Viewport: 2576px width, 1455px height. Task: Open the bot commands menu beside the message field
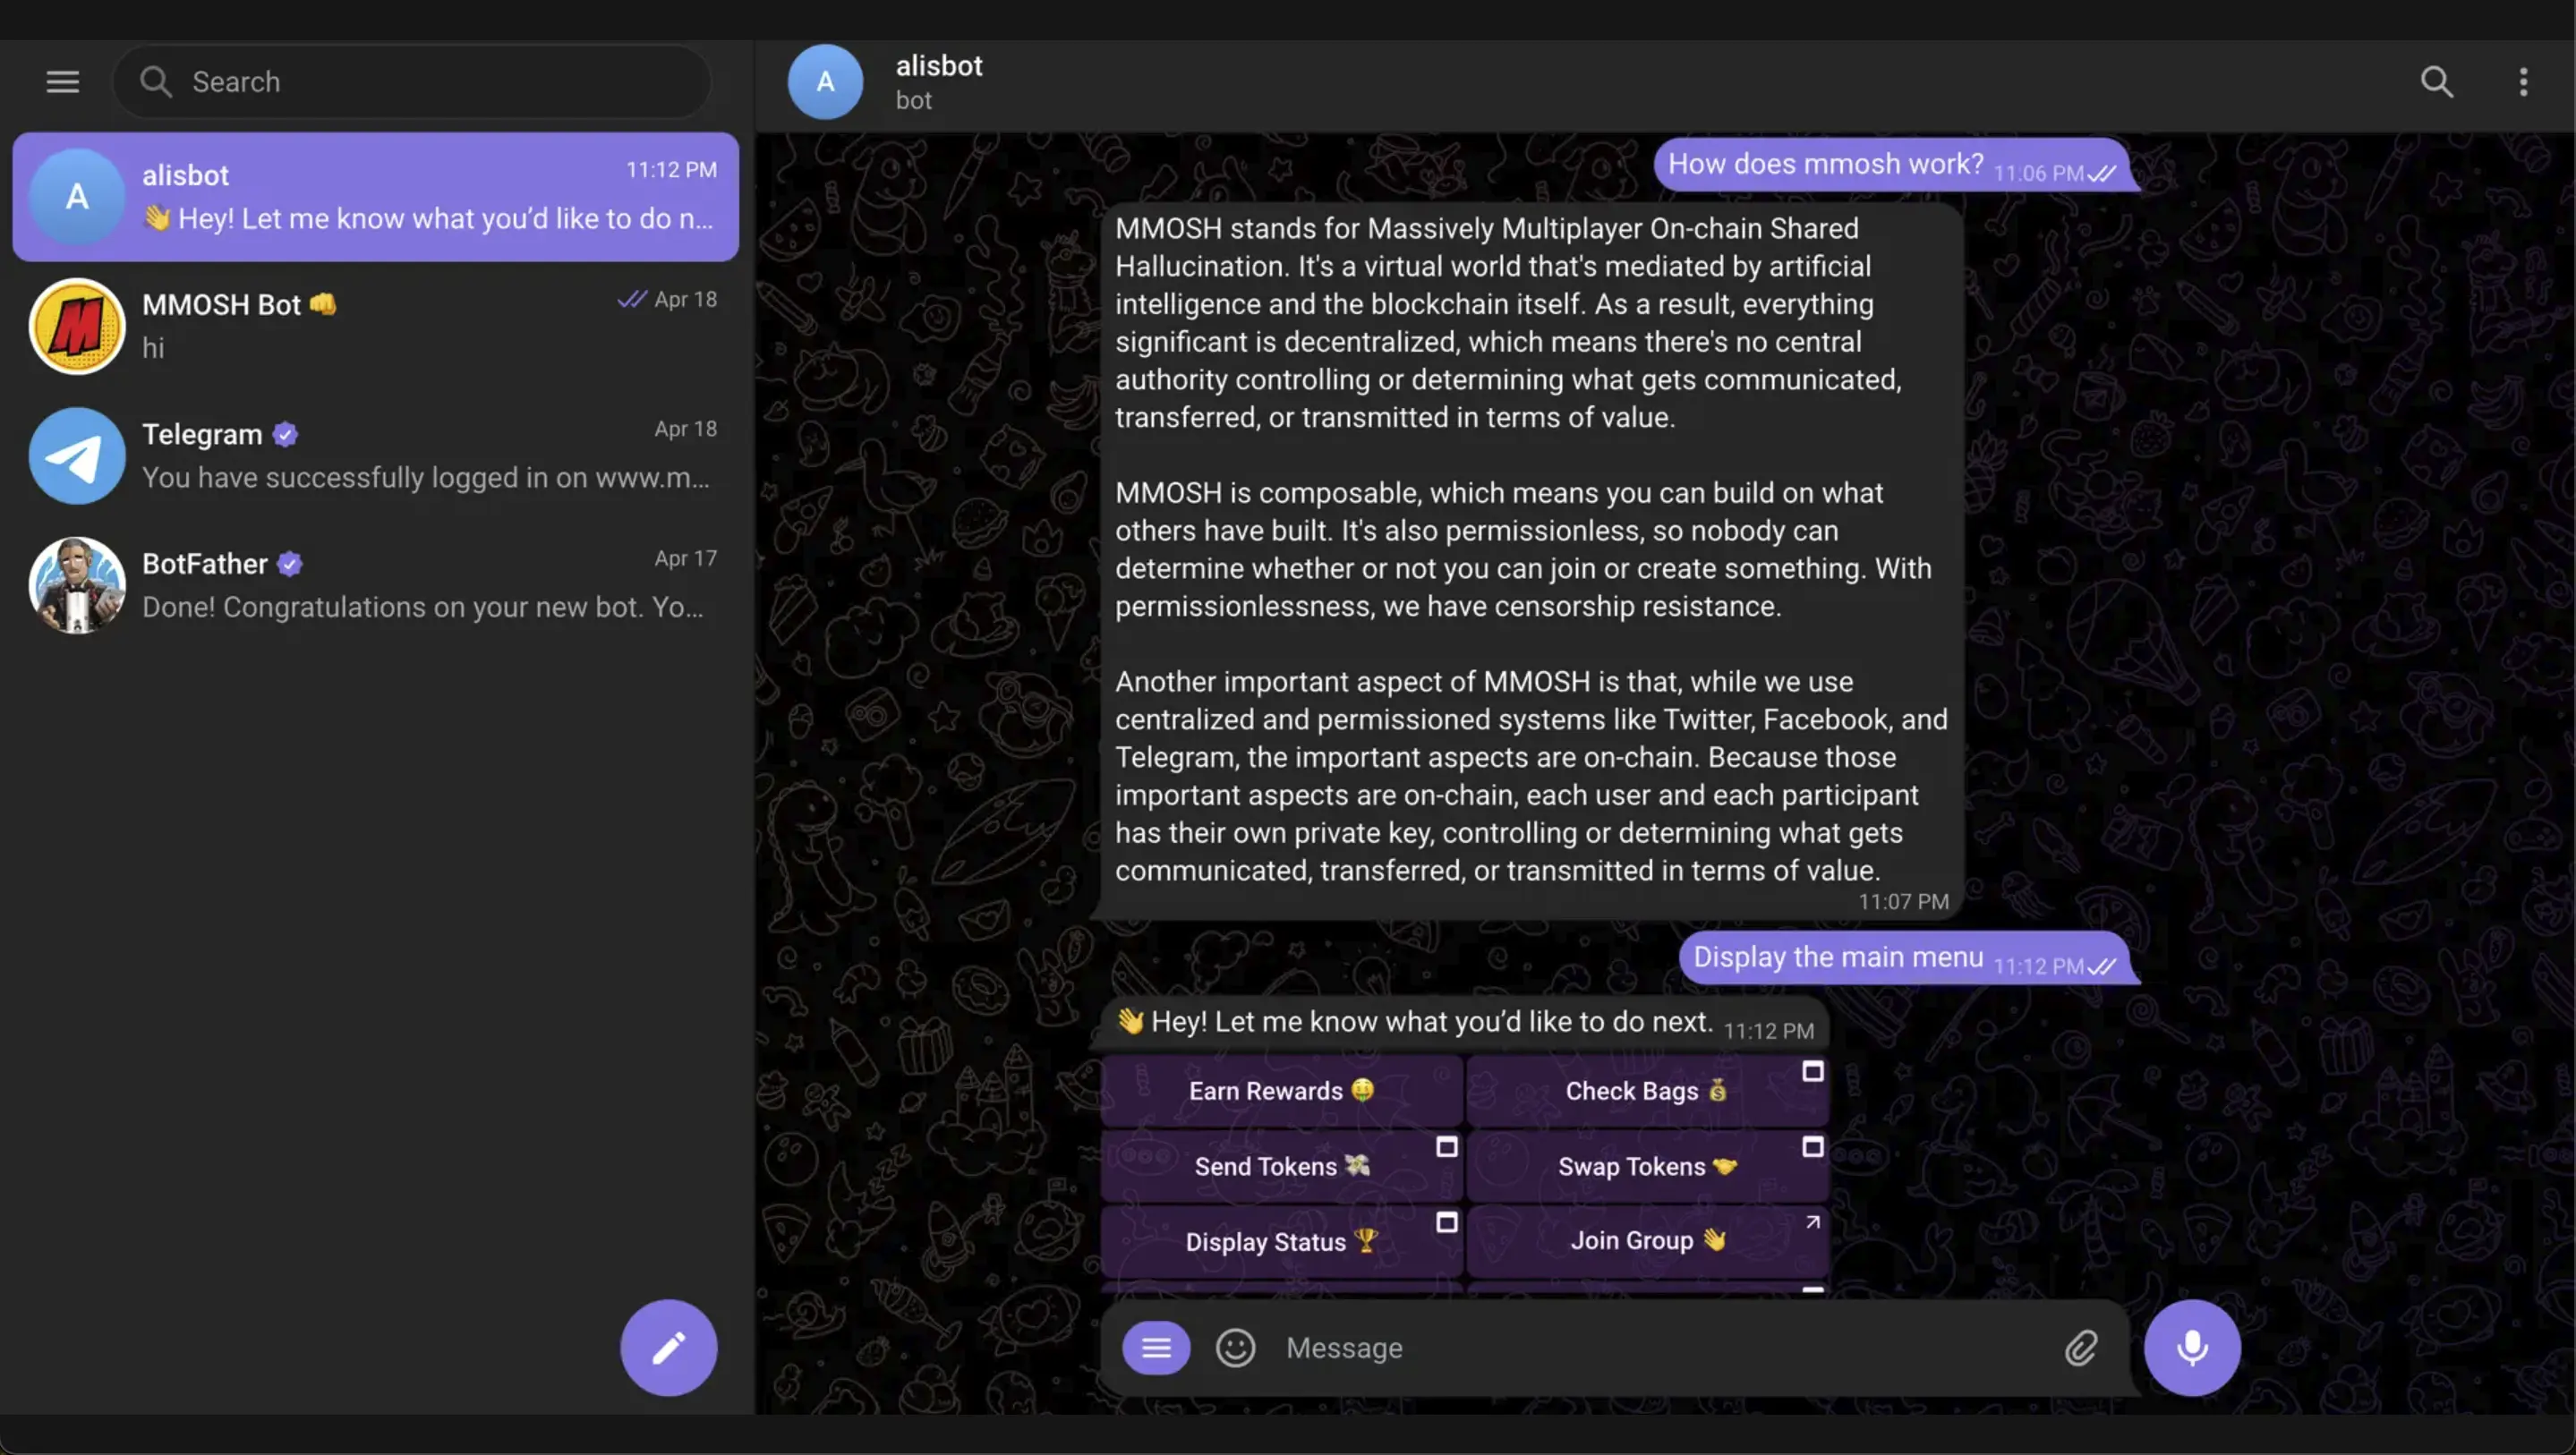click(x=1155, y=1347)
